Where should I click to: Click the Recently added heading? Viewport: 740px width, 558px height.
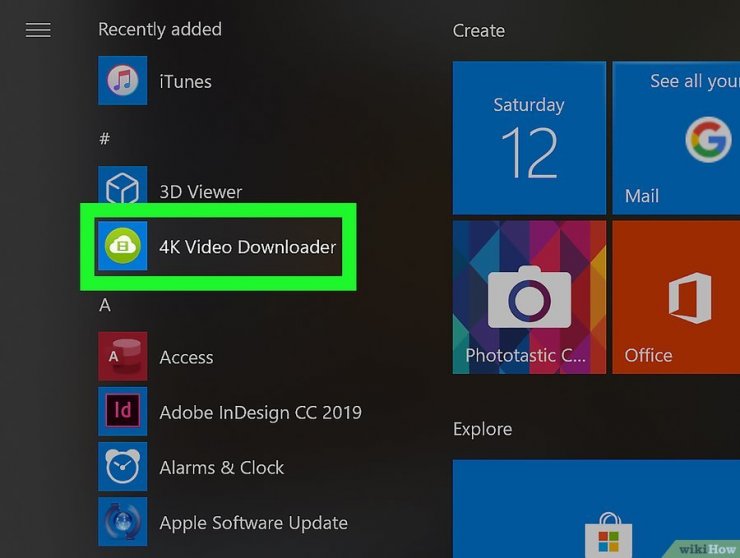click(x=160, y=29)
